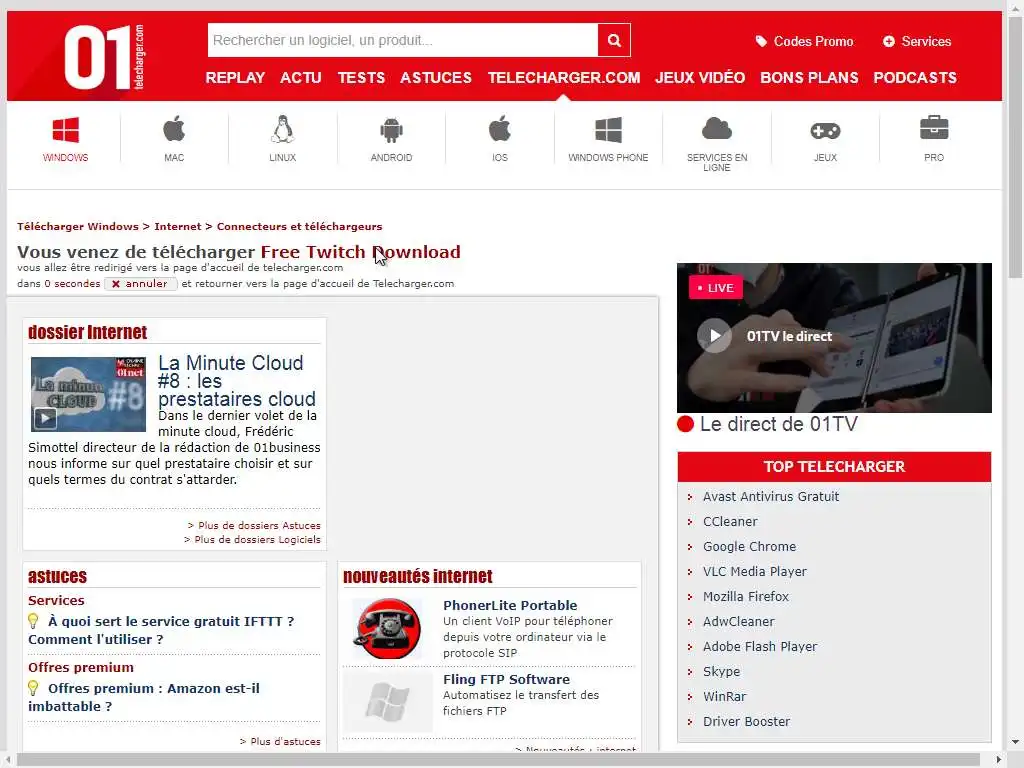Go to the ASTUCES section
The height and width of the screenshot is (768, 1024).
click(x=436, y=78)
